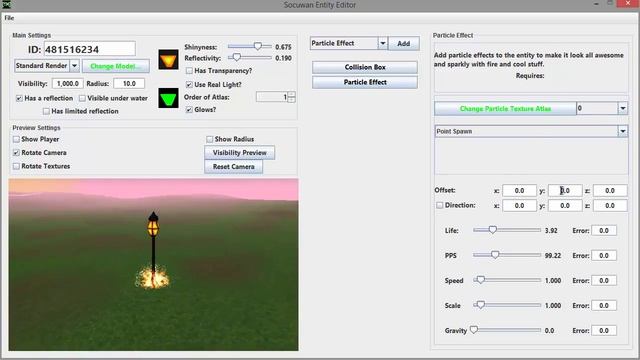Enable Rotate Textures checkbox

(16, 167)
